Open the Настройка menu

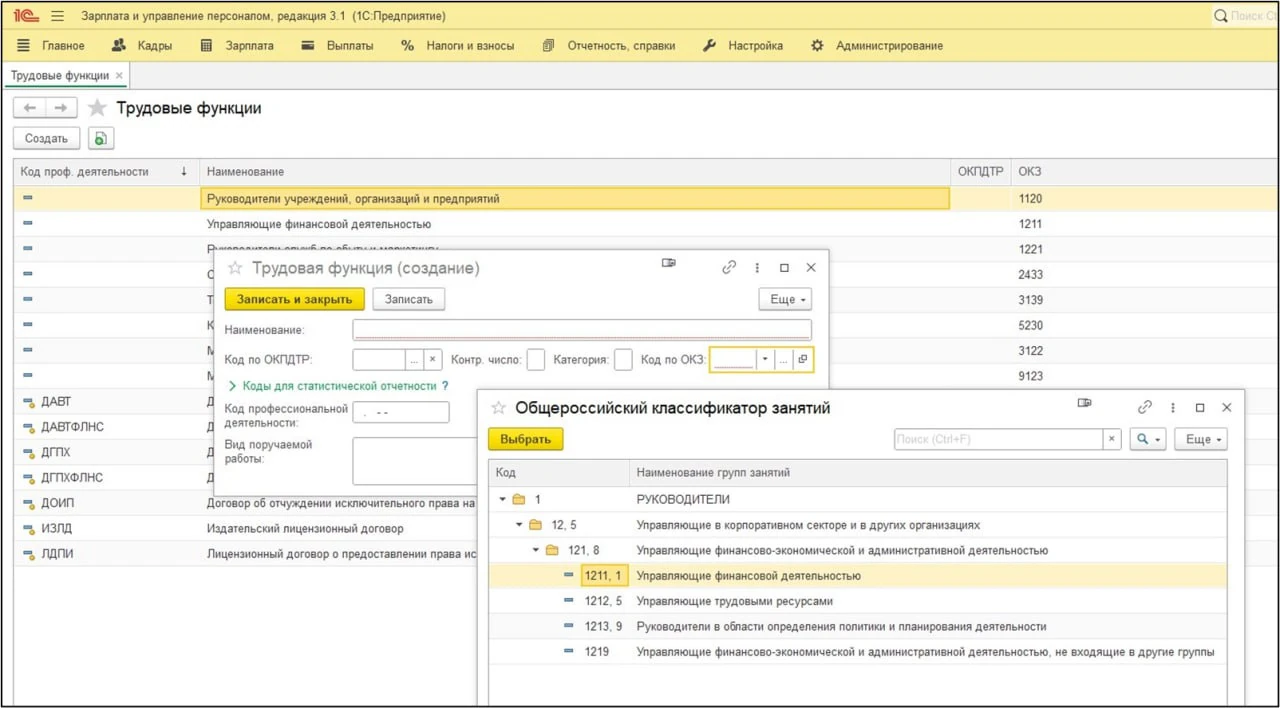pyautogui.click(x=743, y=46)
